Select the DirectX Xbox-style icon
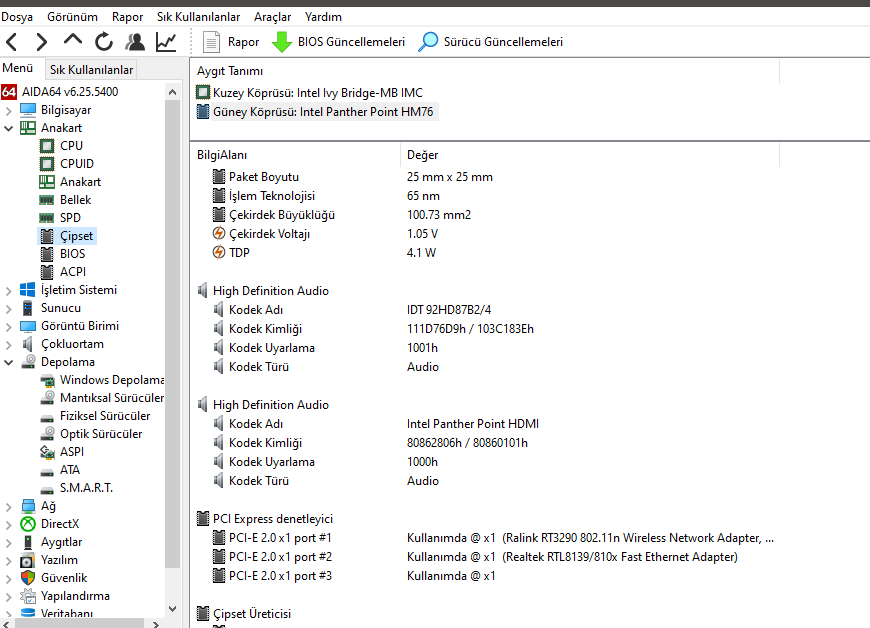The image size is (870, 628). coord(28,524)
